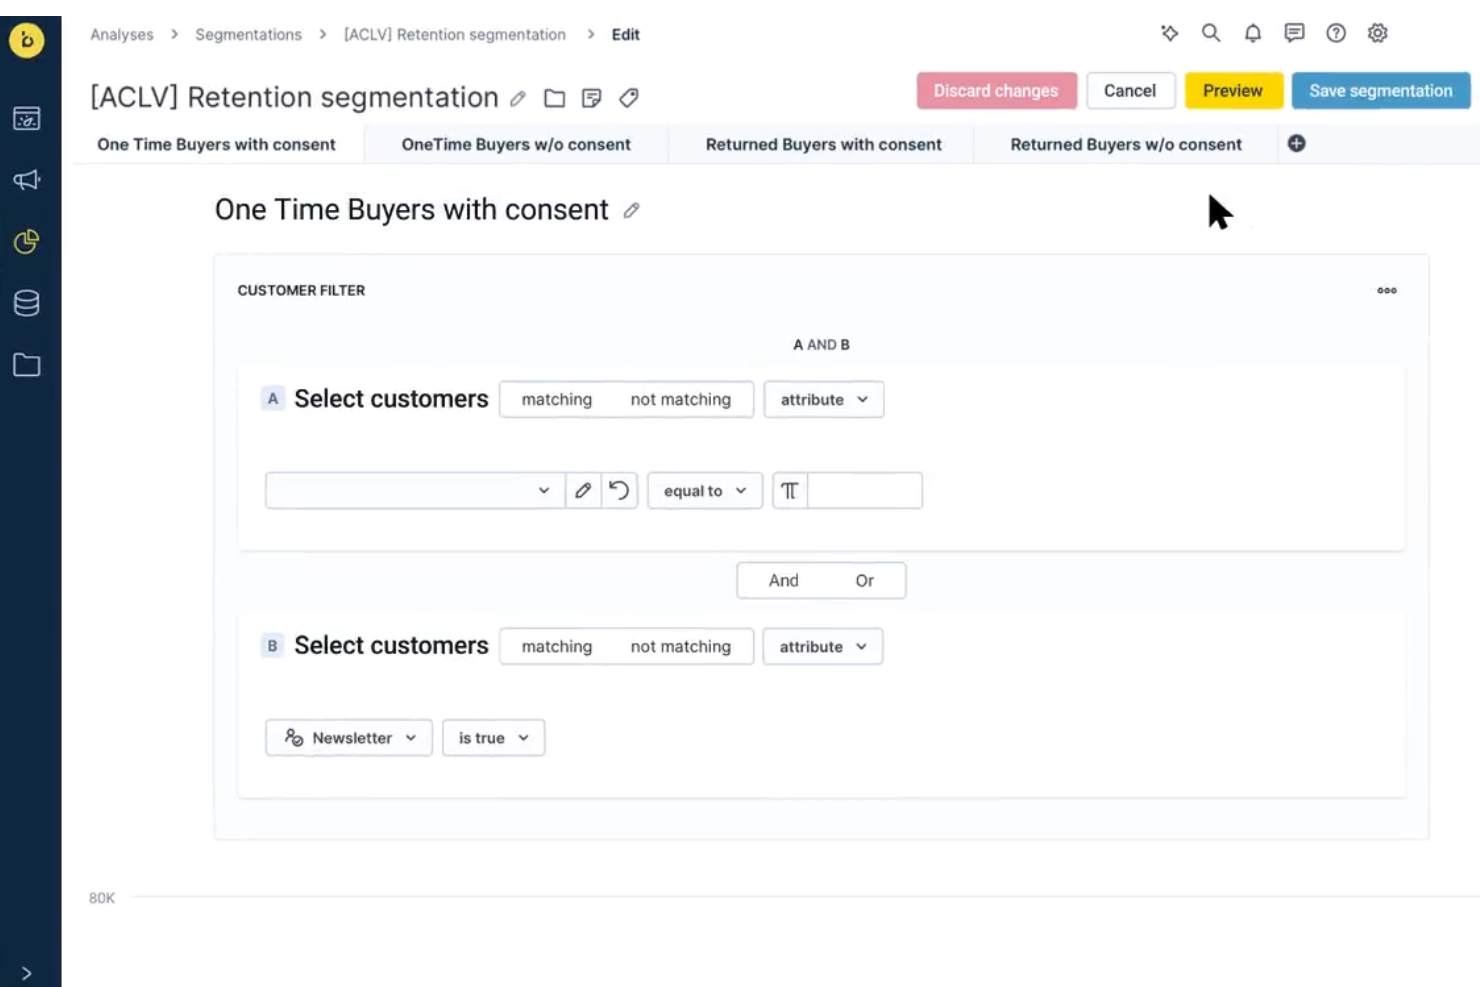Save the segmentation
Image resolution: width=1480 pixels, height=987 pixels.
point(1380,90)
